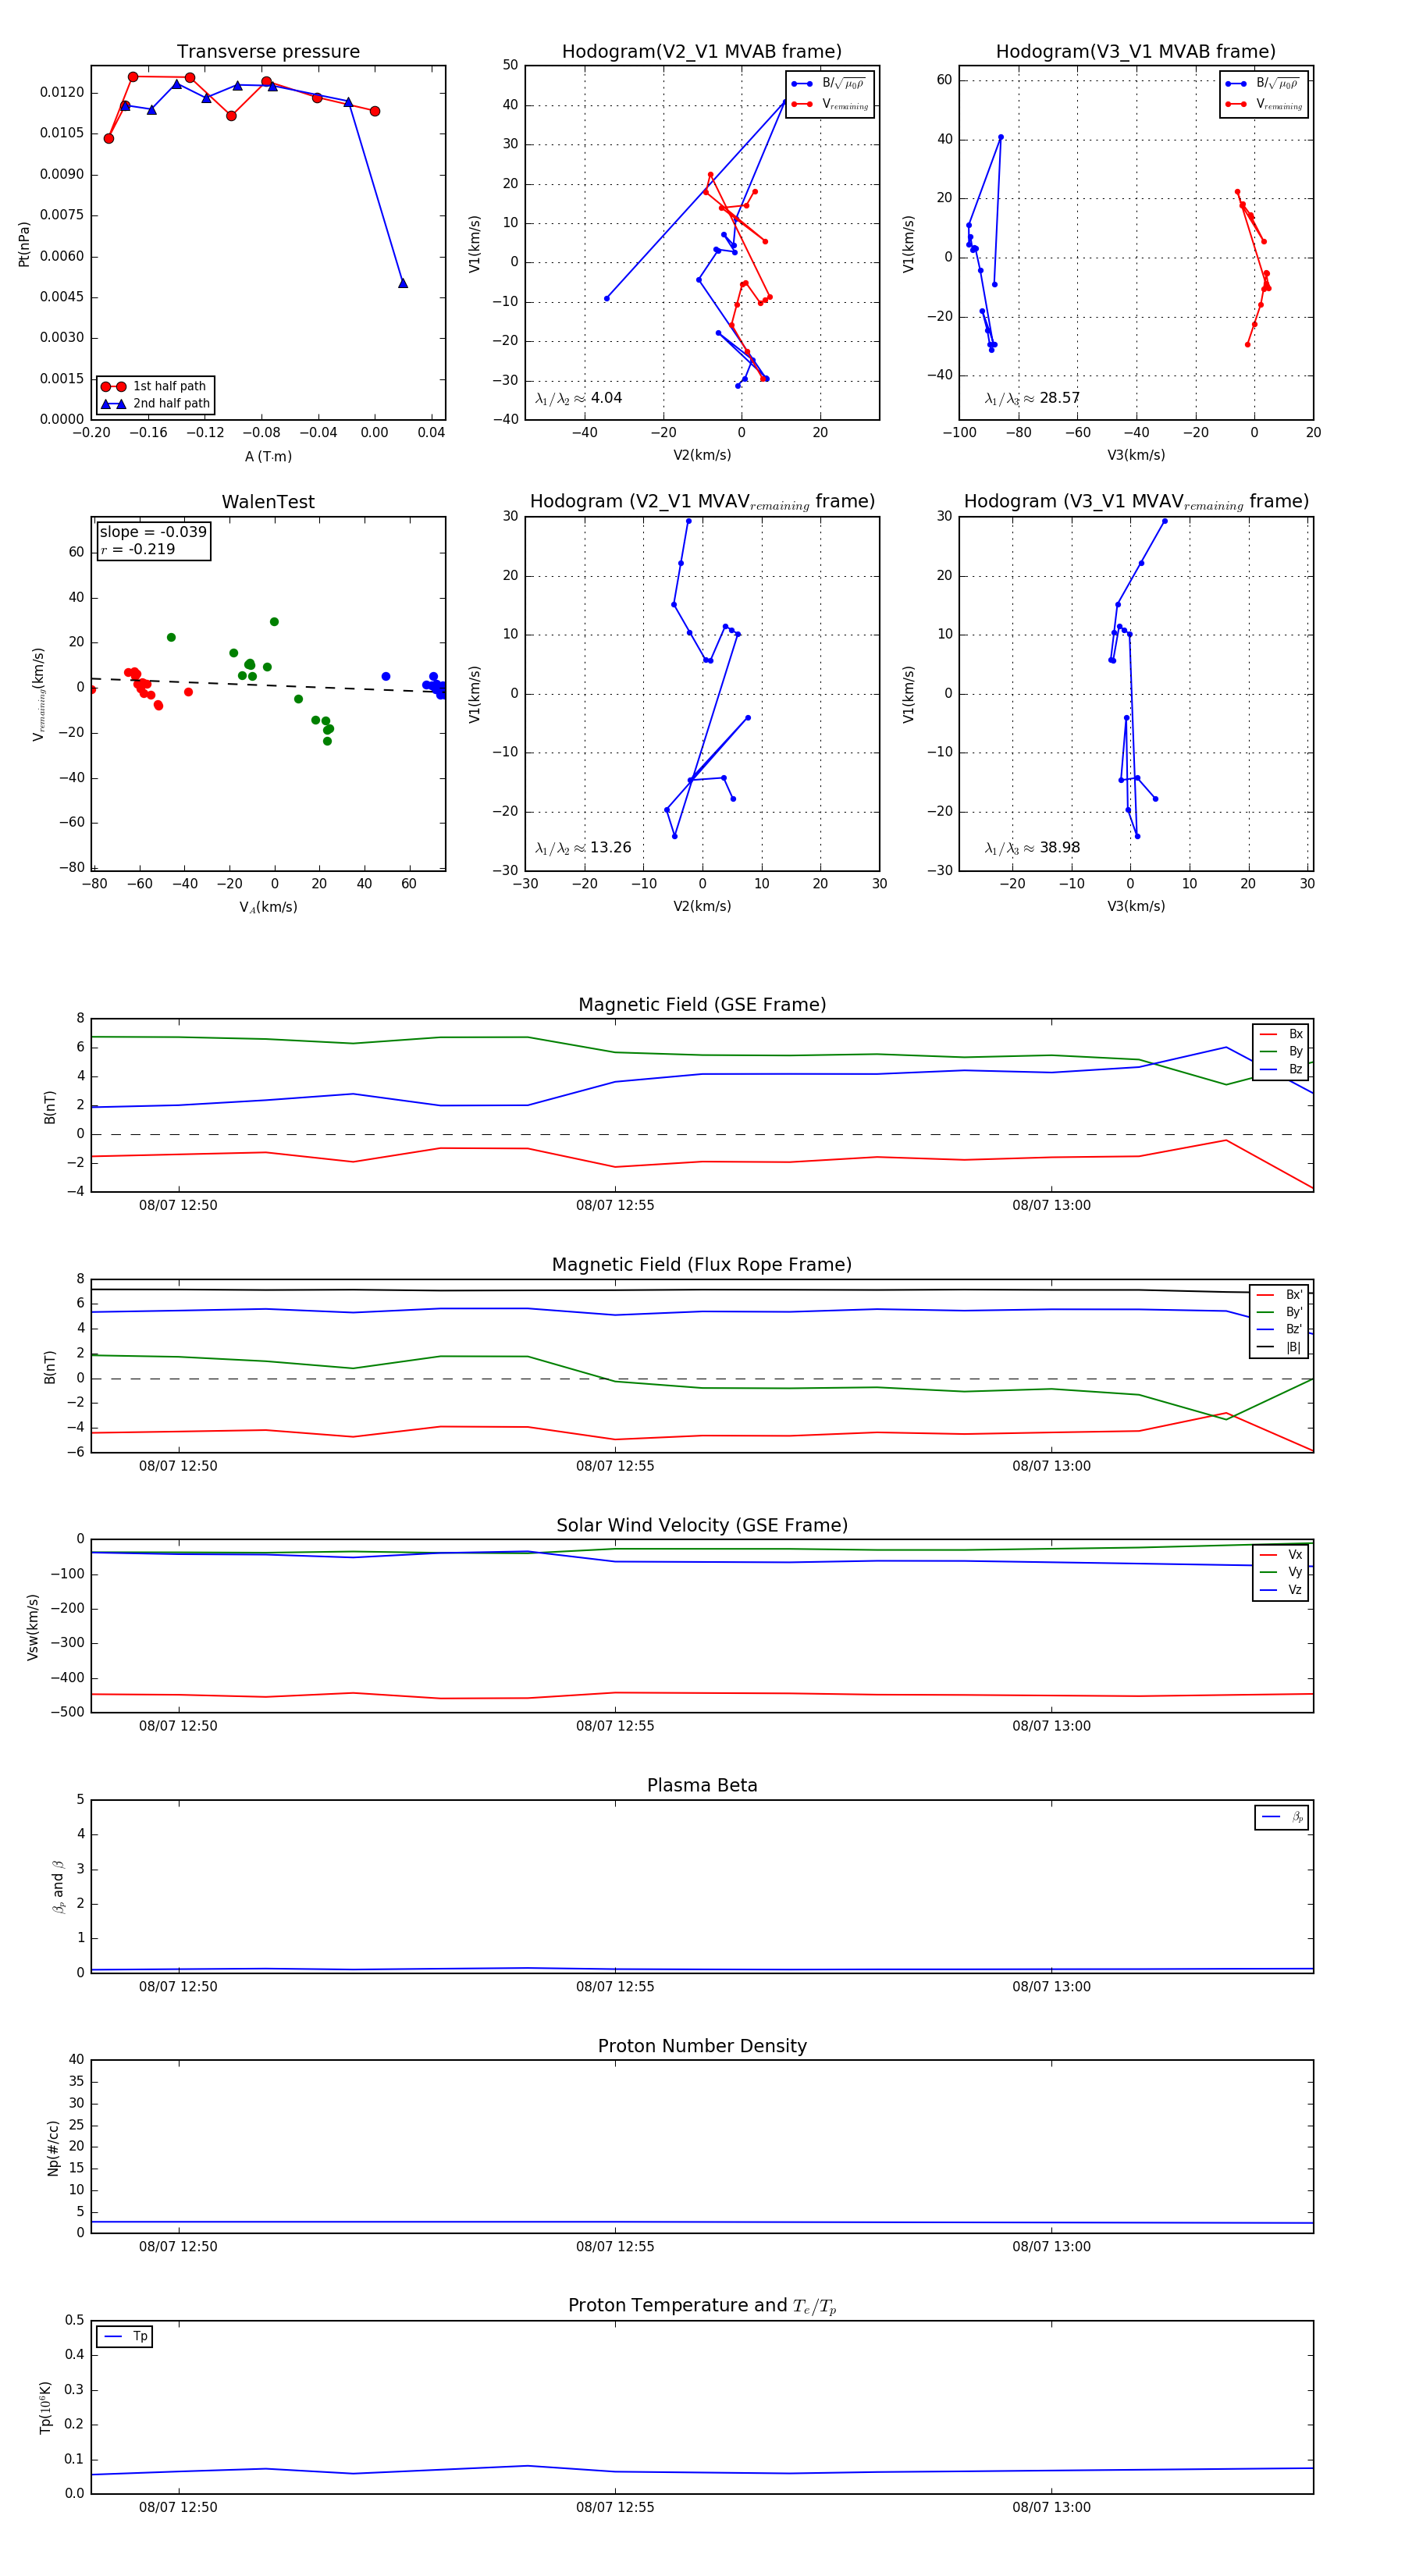Click the 'Vz' legend entry
This screenshot has width=1405, height=2576.
[1281, 1590]
